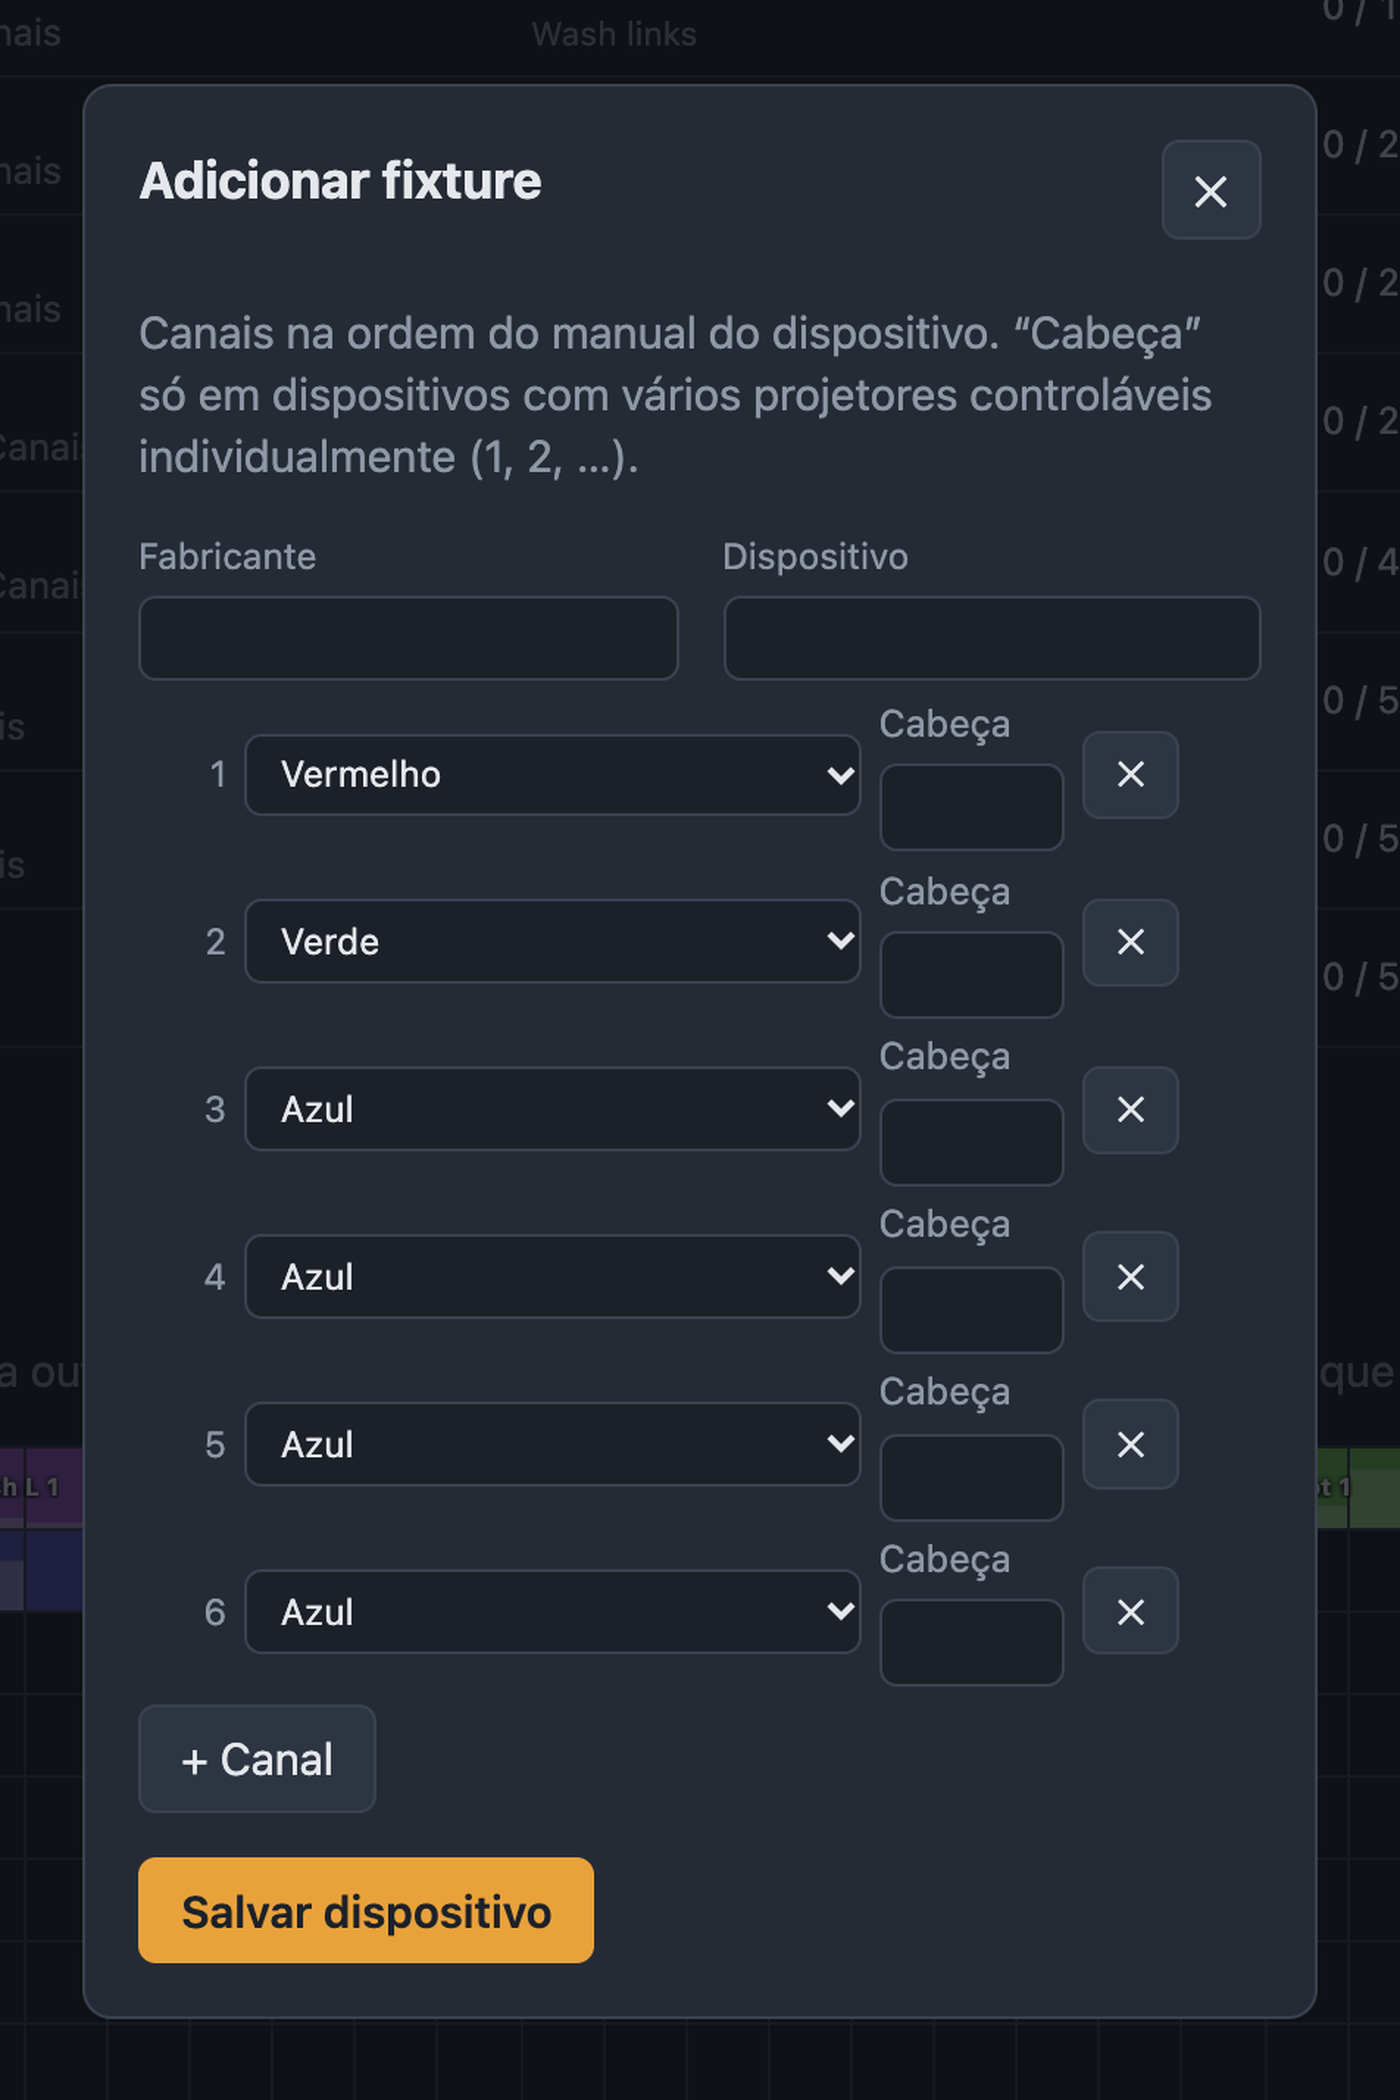Click the Cabeça field for channel 2
The width and height of the screenshot is (1400, 2100).
pos(971,975)
